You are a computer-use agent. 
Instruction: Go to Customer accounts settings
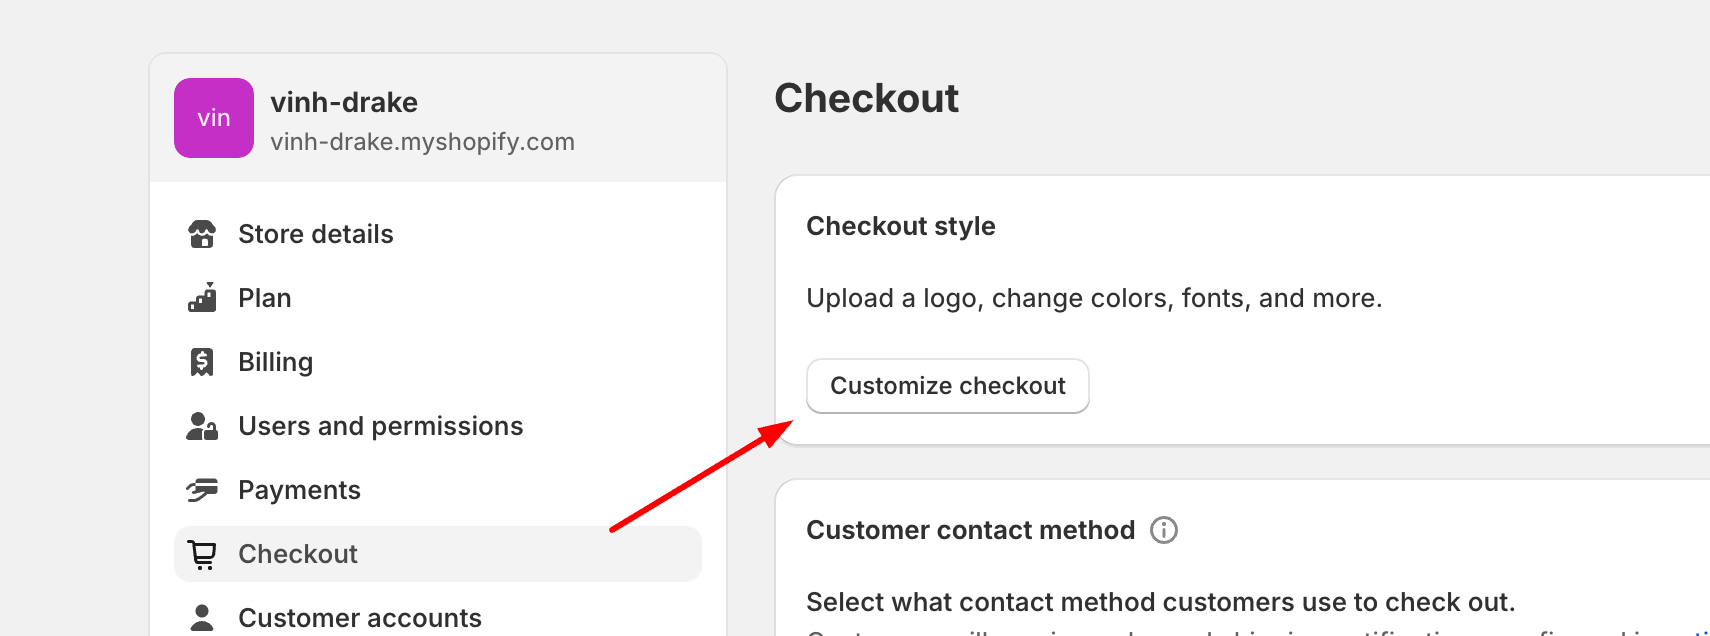click(360, 618)
